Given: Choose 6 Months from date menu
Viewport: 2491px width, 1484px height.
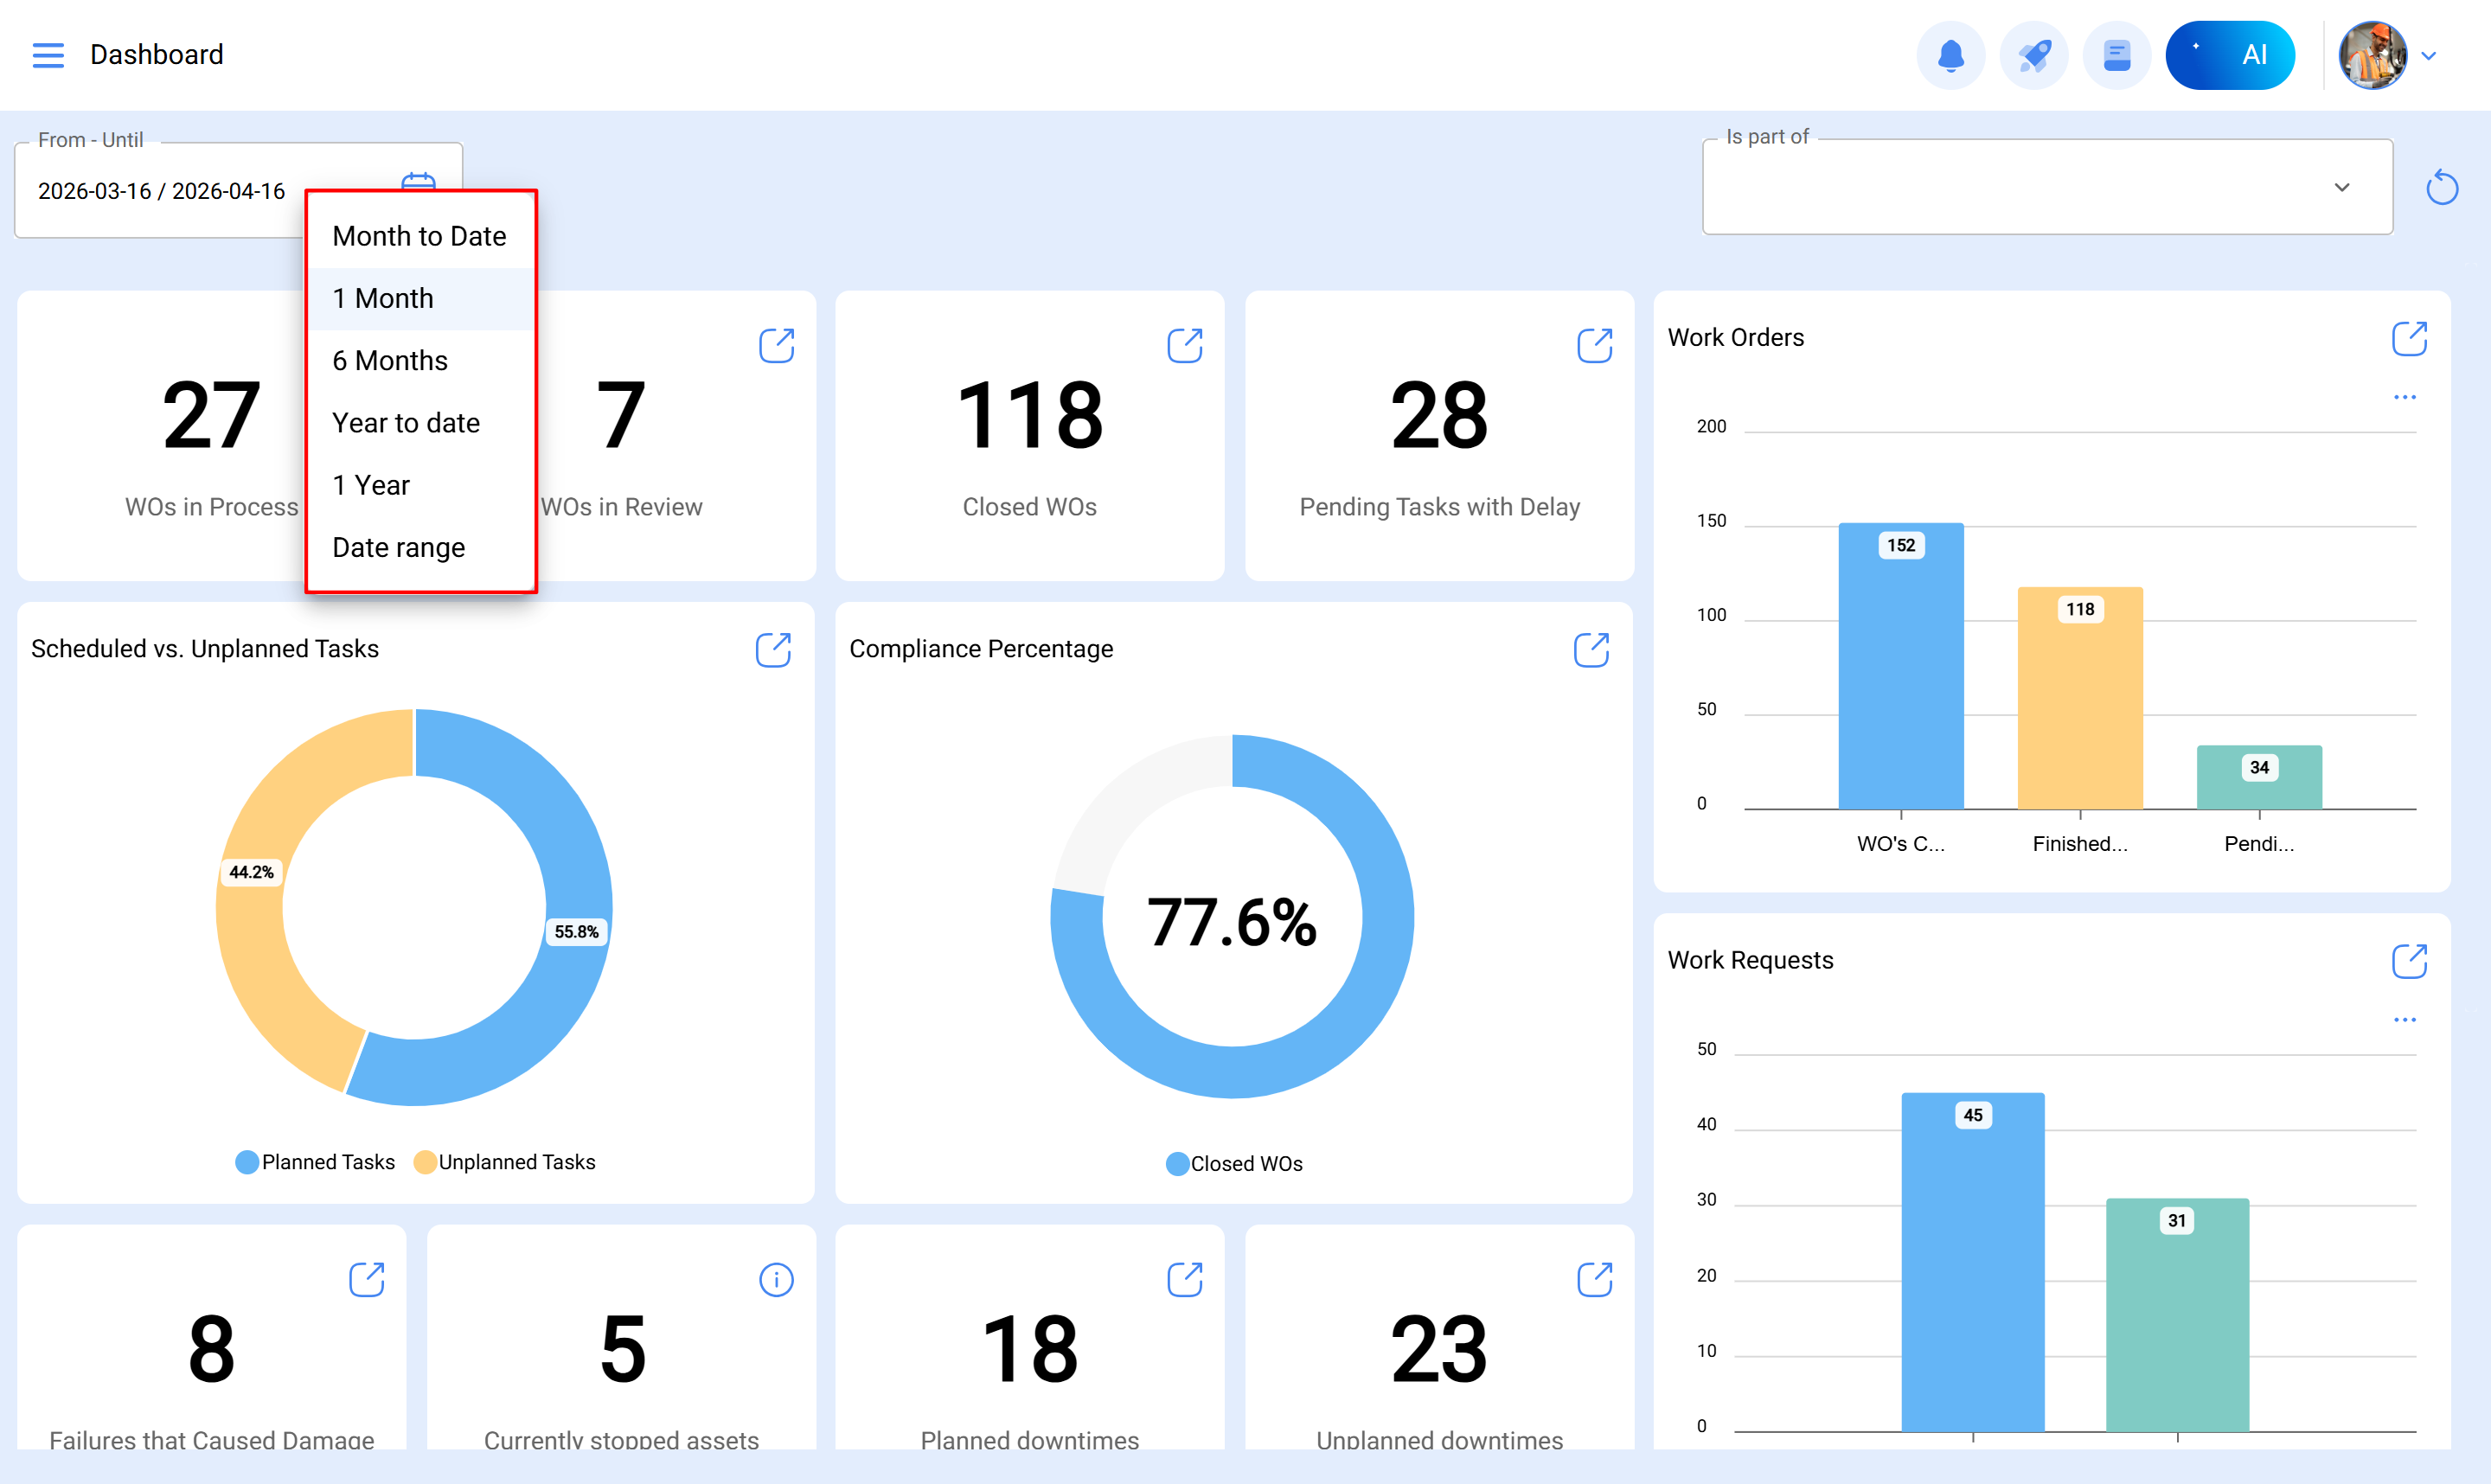Looking at the screenshot, I should tap(390, 360).
